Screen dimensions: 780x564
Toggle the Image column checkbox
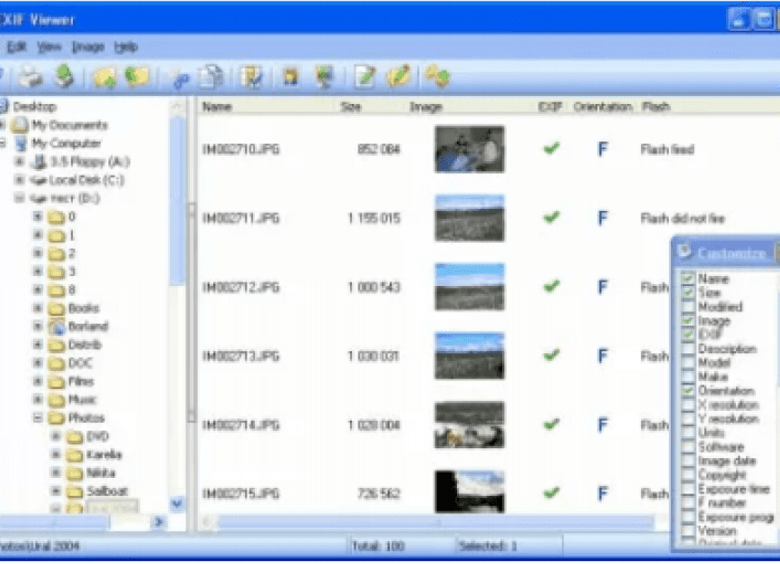click(688, 320)
